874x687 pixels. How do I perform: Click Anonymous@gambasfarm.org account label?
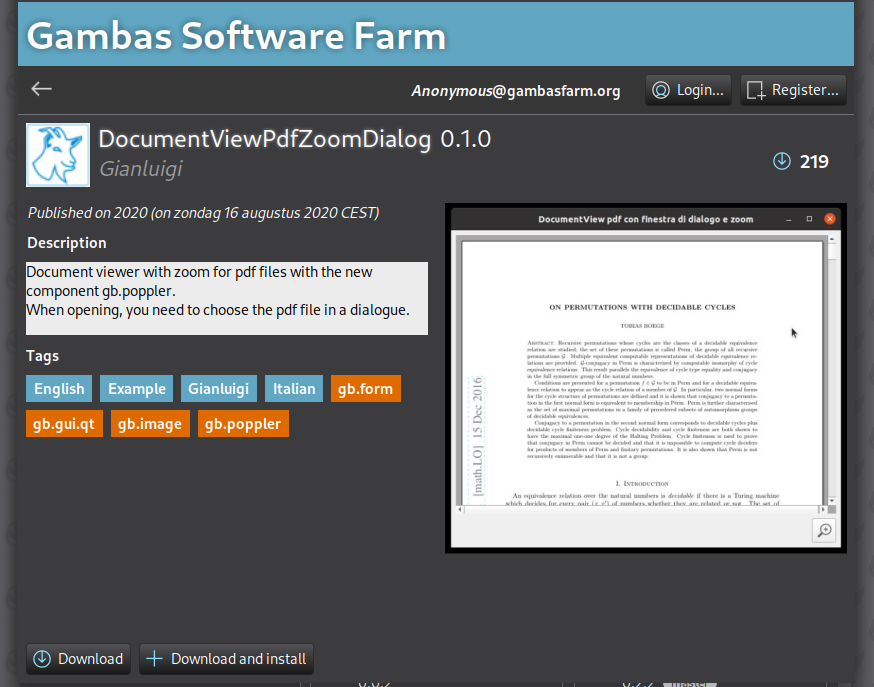point(515,91)
